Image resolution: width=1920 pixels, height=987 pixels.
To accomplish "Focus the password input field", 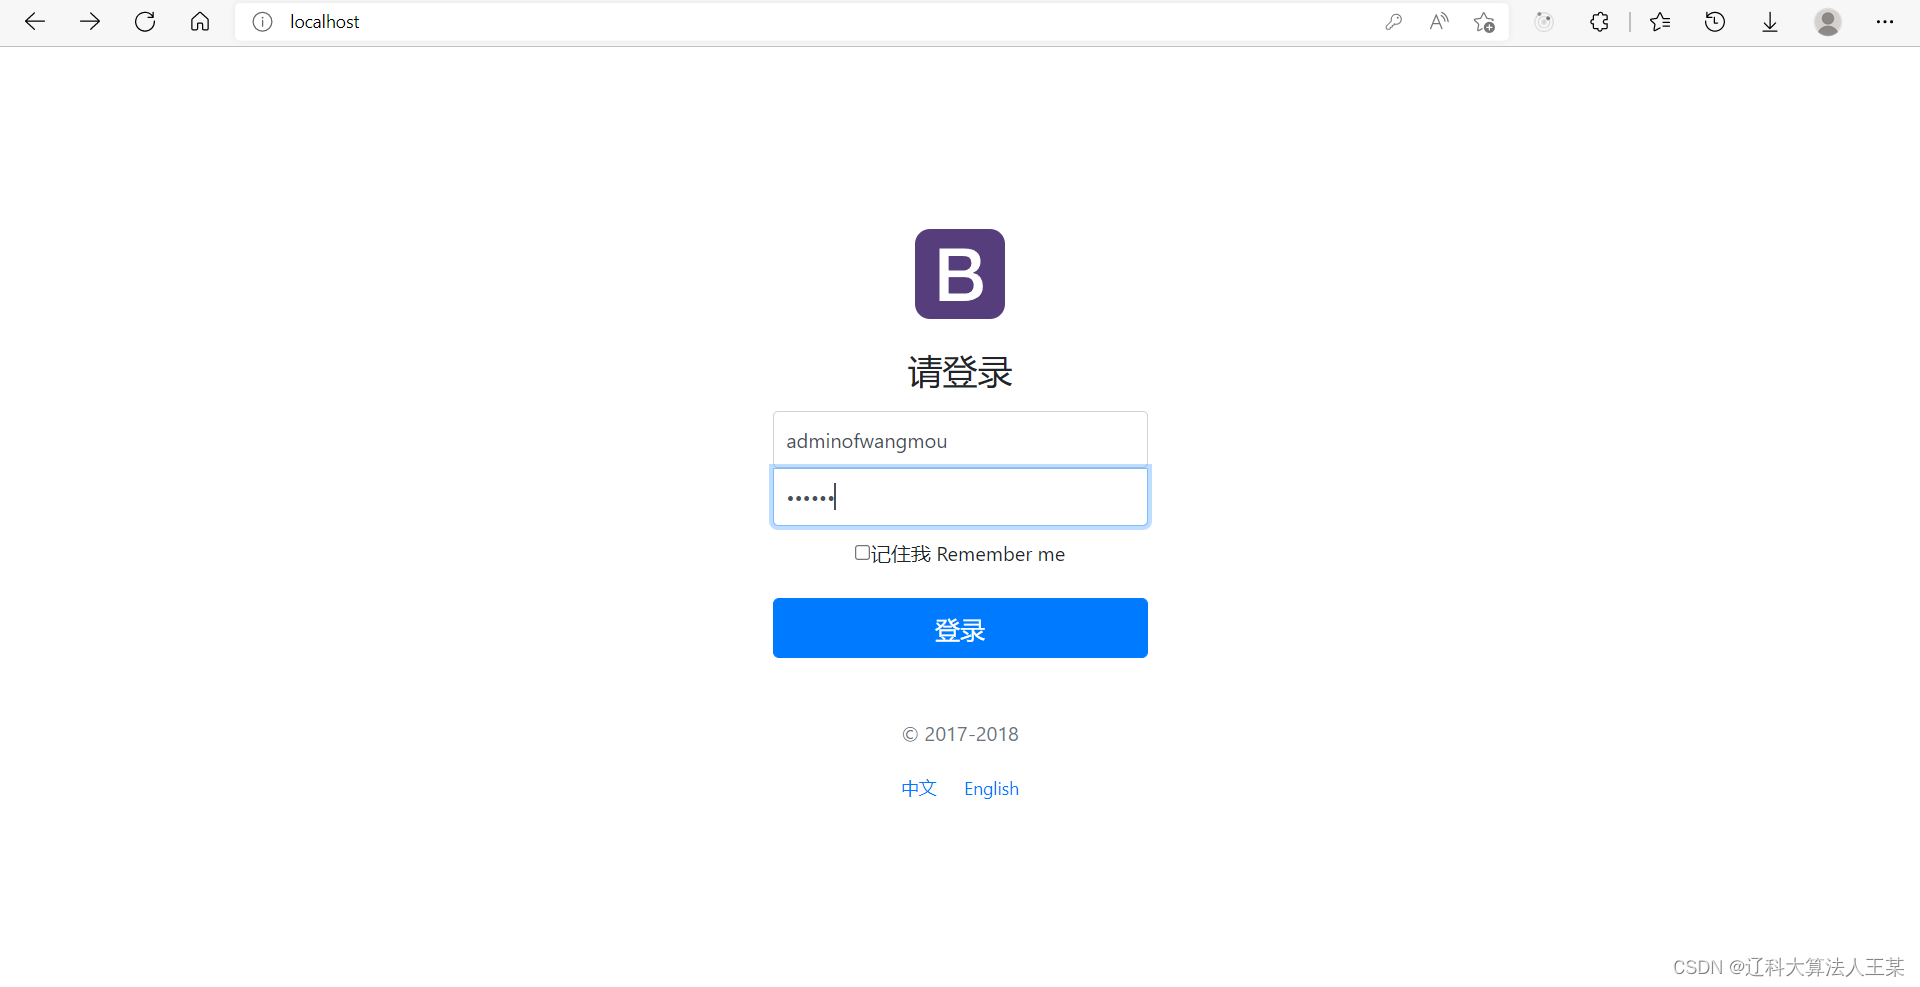I will pos(960,497).
